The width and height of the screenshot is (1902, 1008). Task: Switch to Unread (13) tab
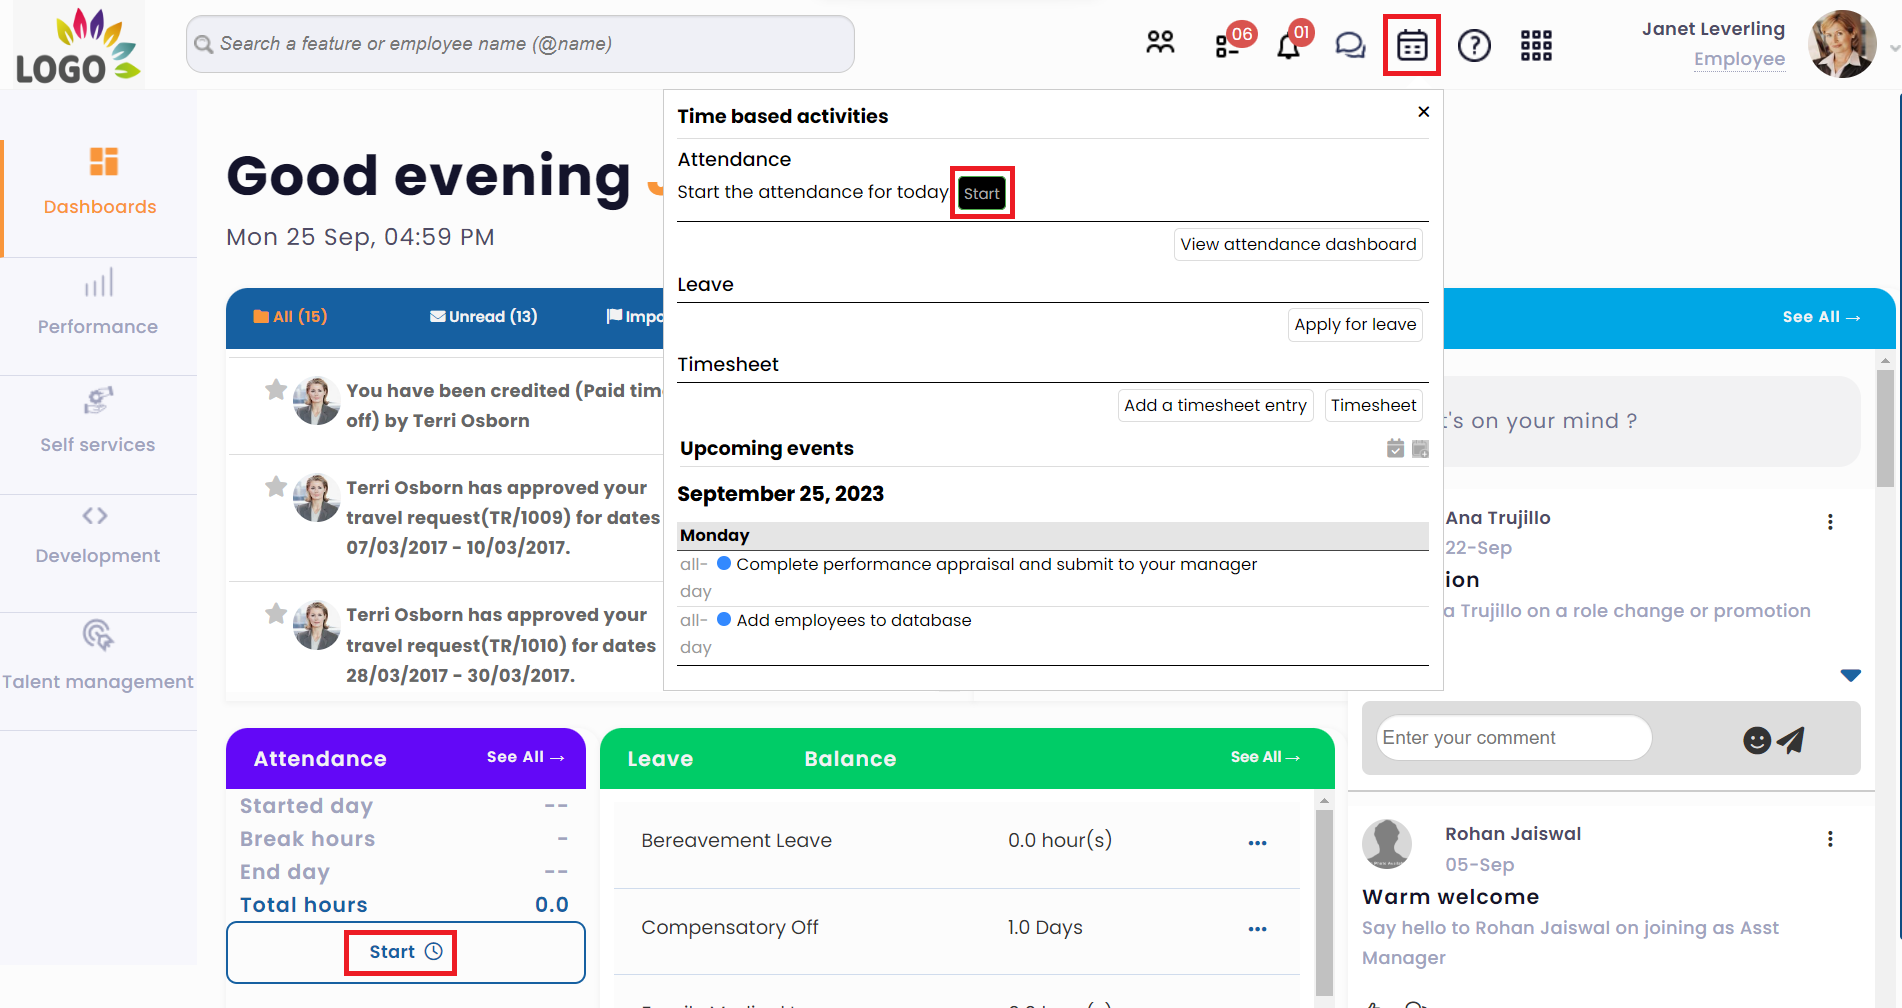[484, 317]
